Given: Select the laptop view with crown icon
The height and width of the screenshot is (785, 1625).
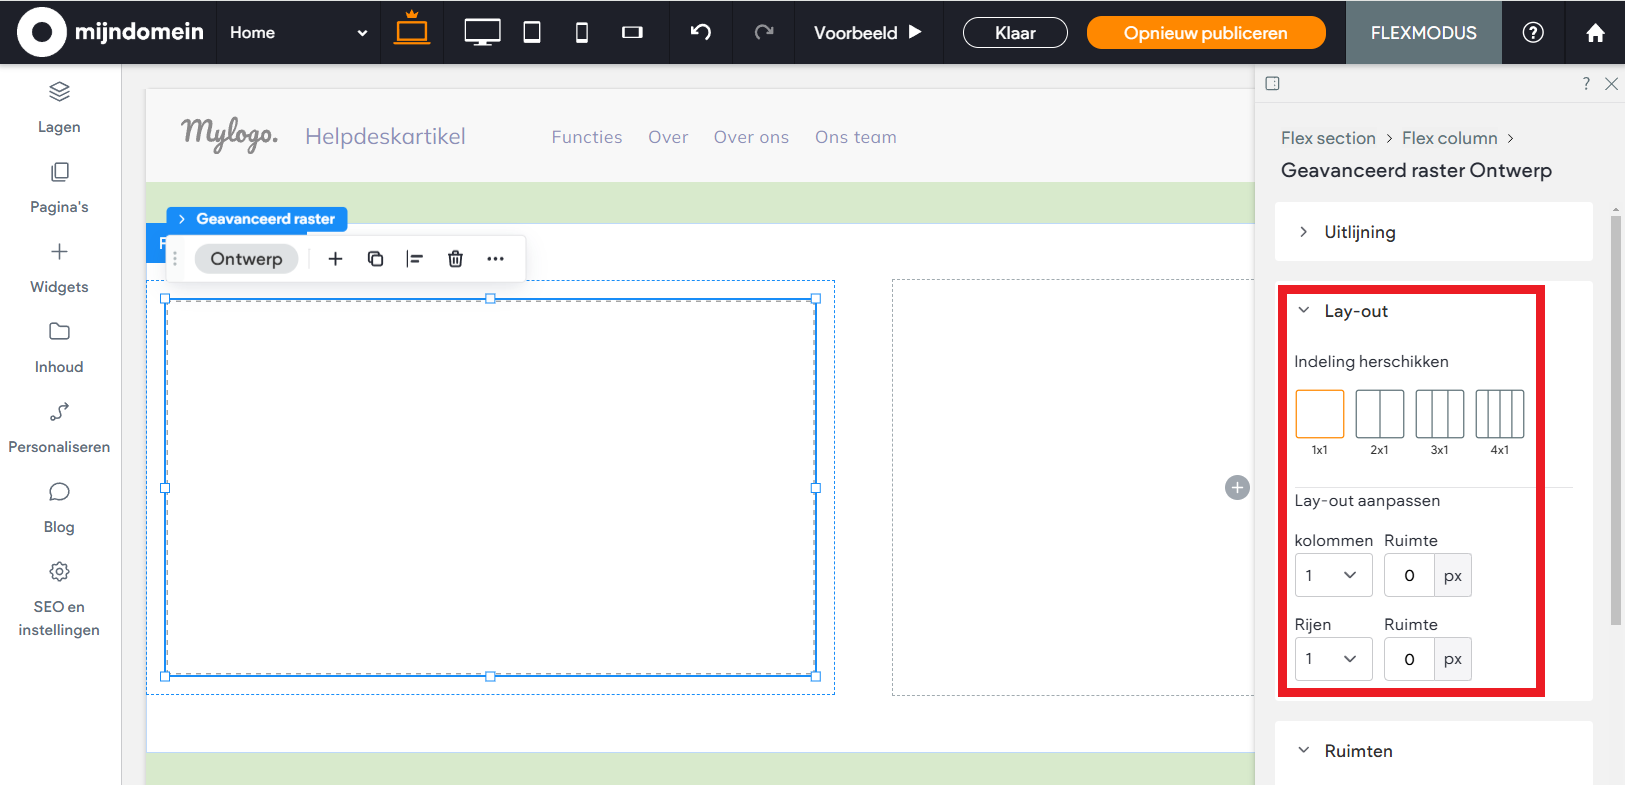Looking at the screenshot, I should pos(412,29).
